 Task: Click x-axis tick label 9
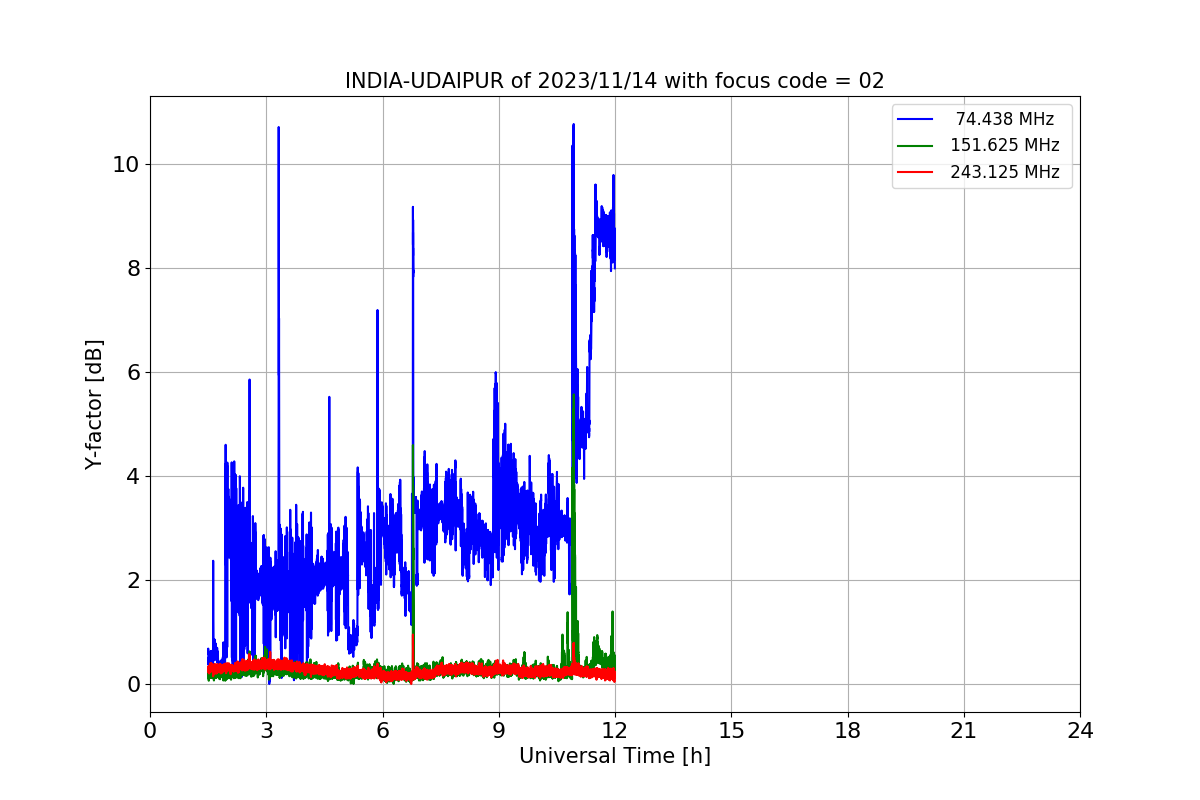(x=499, y=731)
